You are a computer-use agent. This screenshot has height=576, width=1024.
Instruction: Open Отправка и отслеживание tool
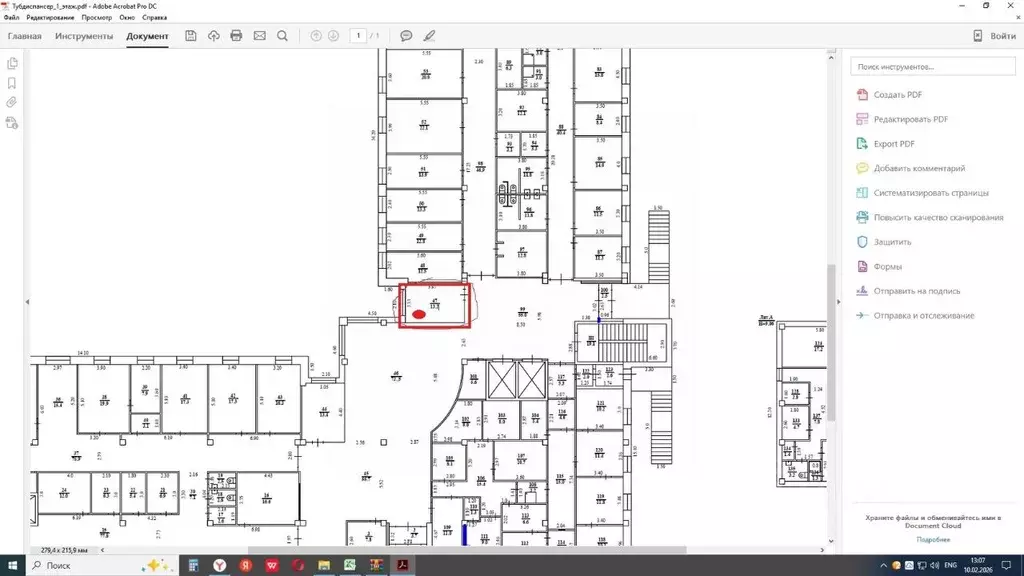coord(915,315)
